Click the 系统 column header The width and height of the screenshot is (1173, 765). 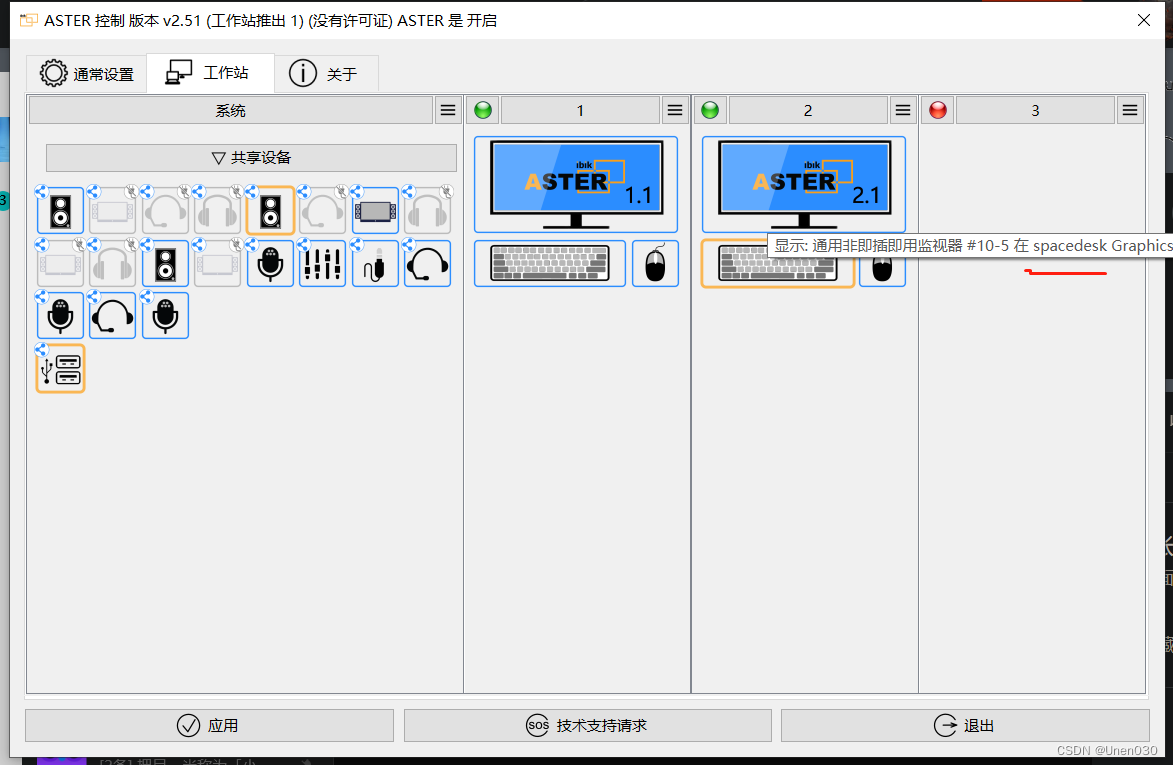click(x=230, y=111)
